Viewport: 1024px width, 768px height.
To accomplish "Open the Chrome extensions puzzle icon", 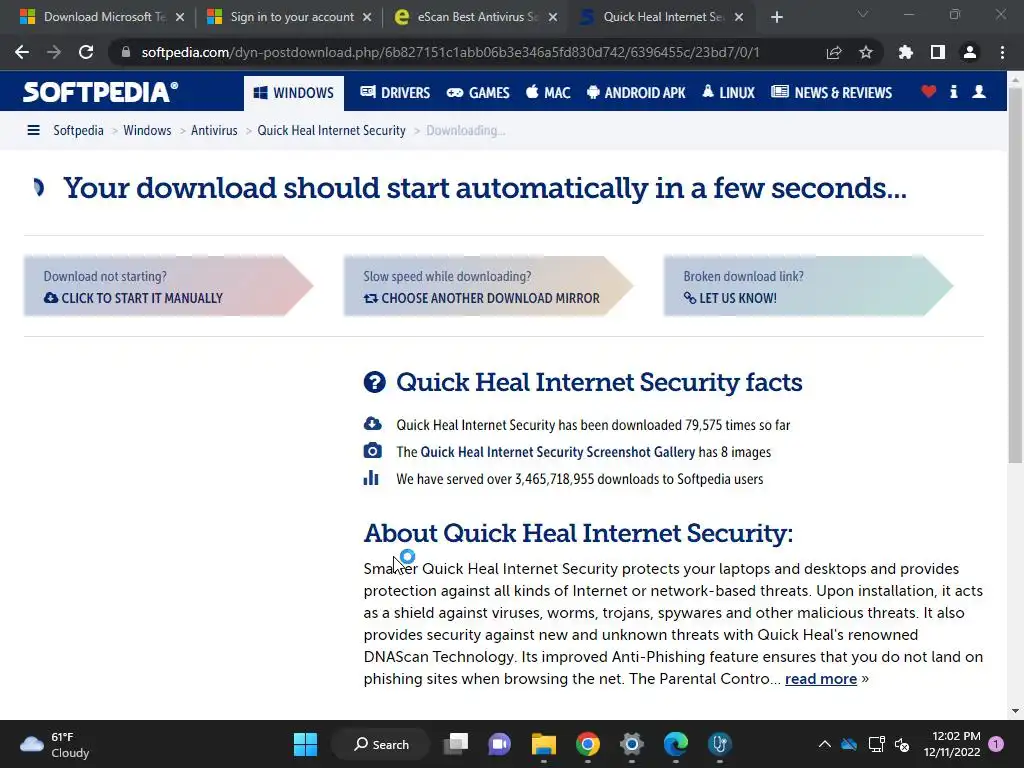I will click(905, 52).
